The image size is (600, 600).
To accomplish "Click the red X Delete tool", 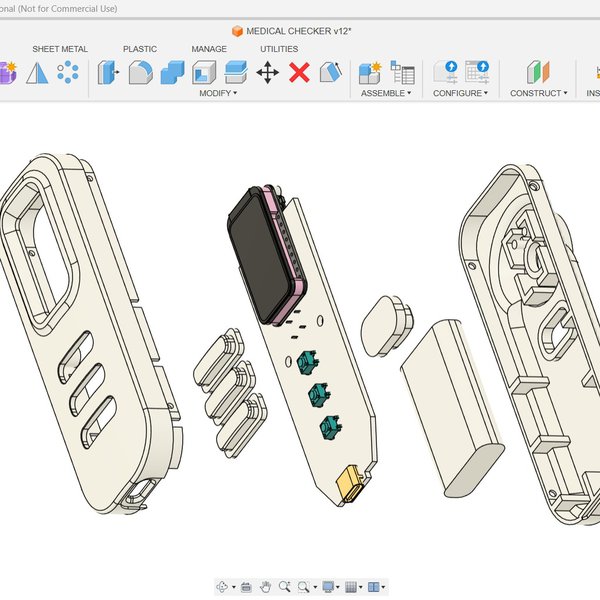I will point(299,72).
